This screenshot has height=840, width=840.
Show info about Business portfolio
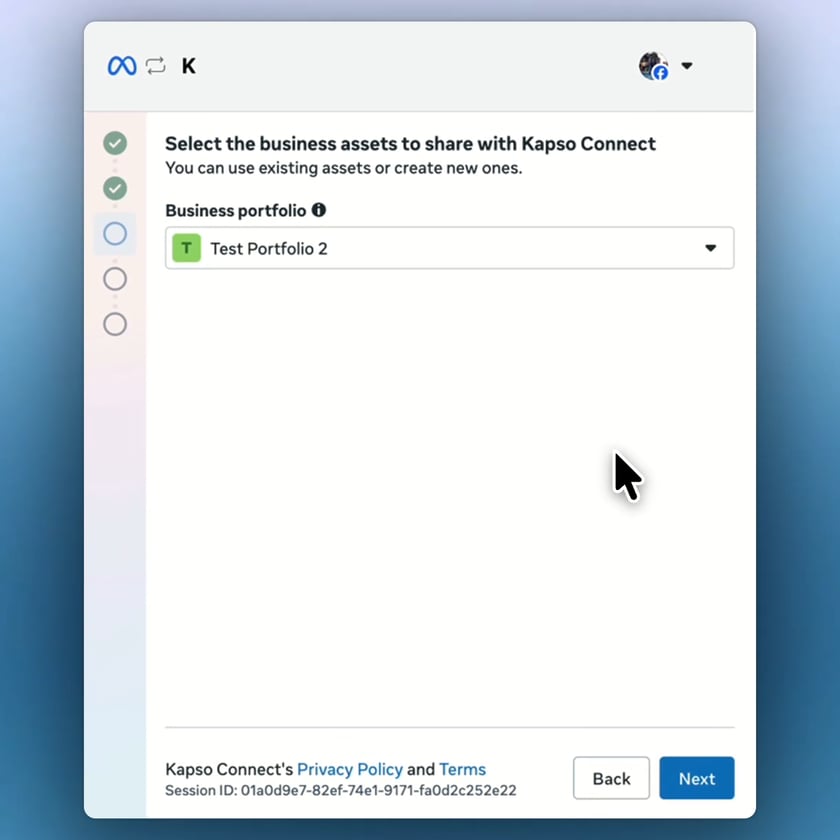click(319, 210)
